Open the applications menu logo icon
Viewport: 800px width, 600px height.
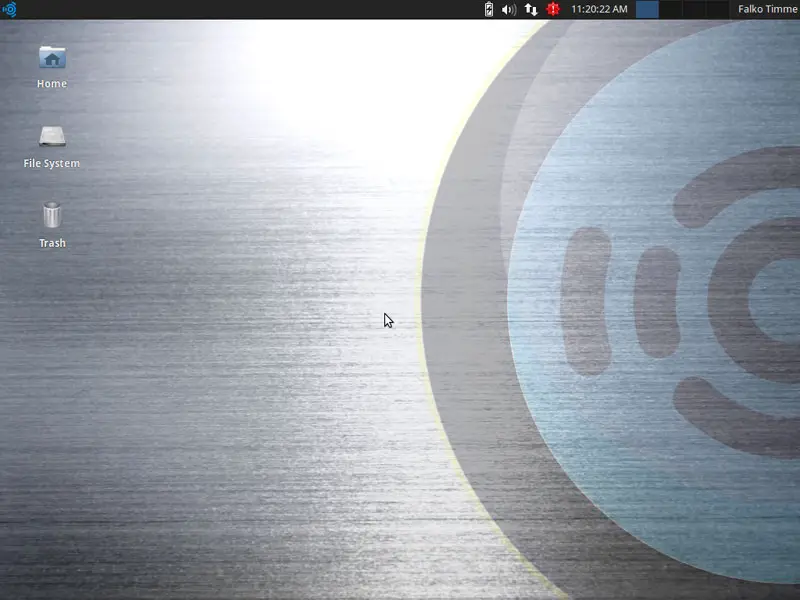tap(9, 9)
